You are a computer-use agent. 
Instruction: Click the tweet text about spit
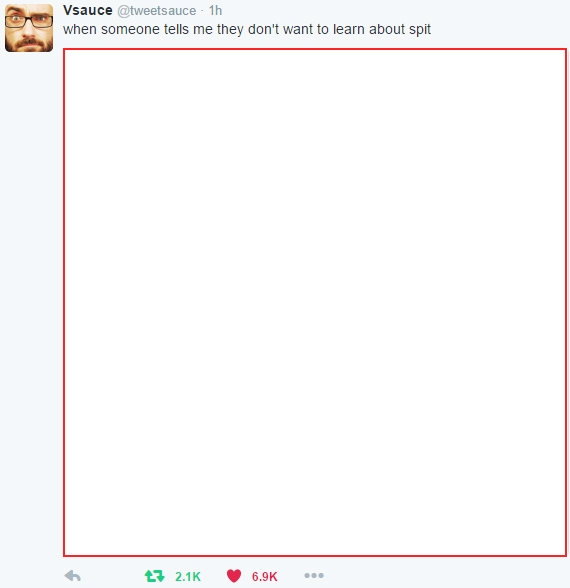pos(247,30)
